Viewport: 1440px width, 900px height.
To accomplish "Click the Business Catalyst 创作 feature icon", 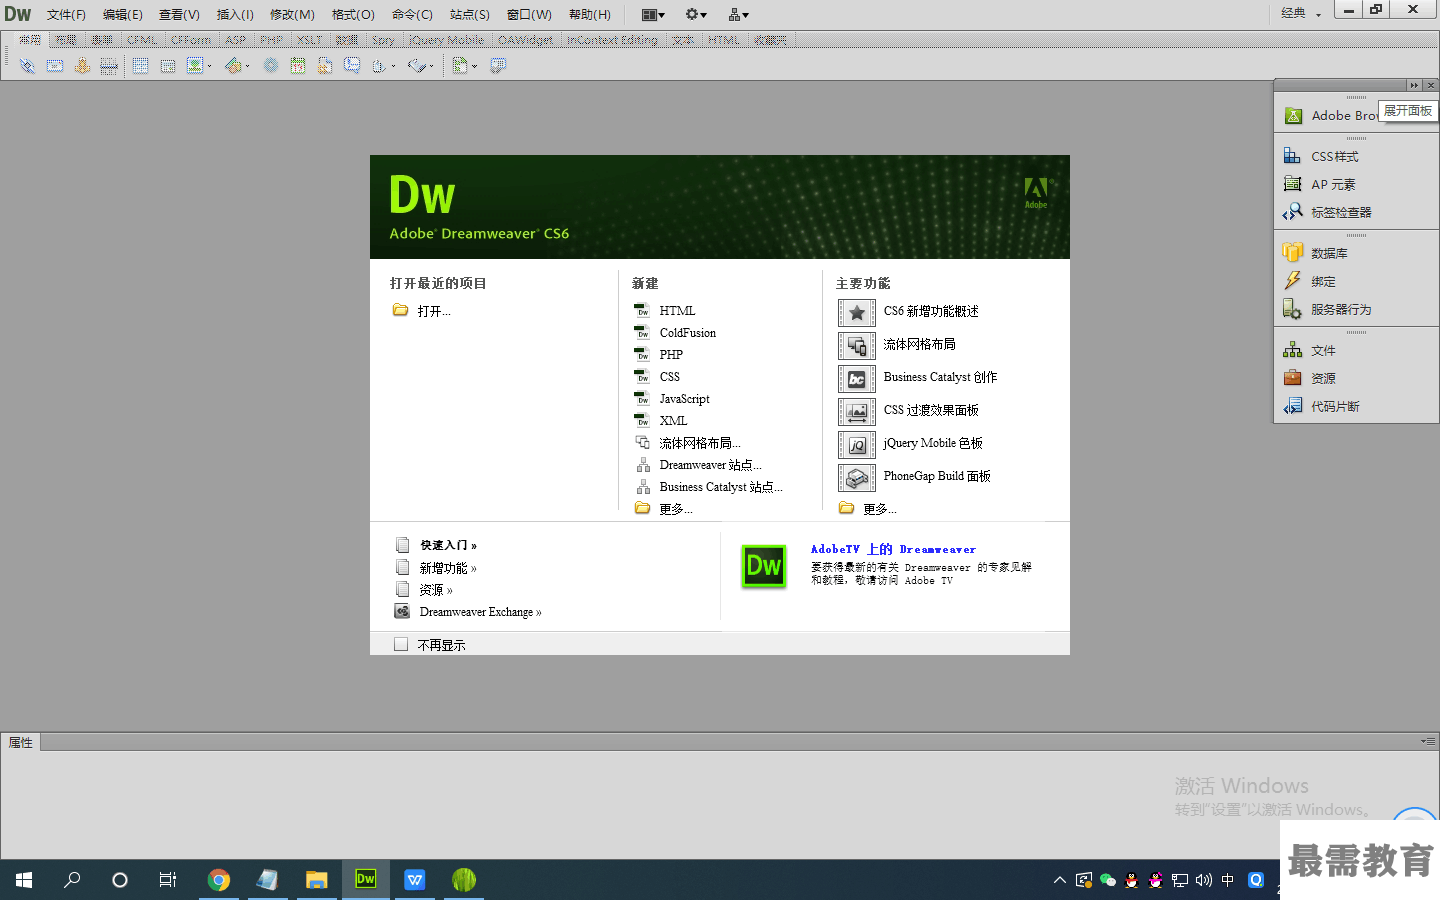I will pos(857,378).
